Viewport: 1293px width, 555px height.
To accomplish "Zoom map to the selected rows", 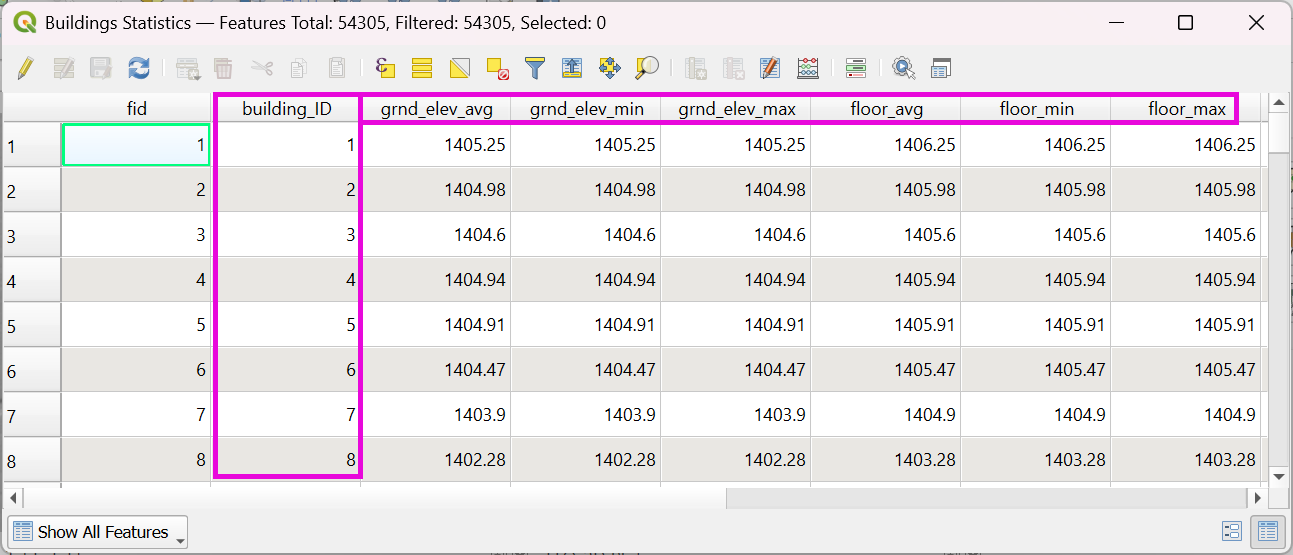I will [x=647, y=68].
